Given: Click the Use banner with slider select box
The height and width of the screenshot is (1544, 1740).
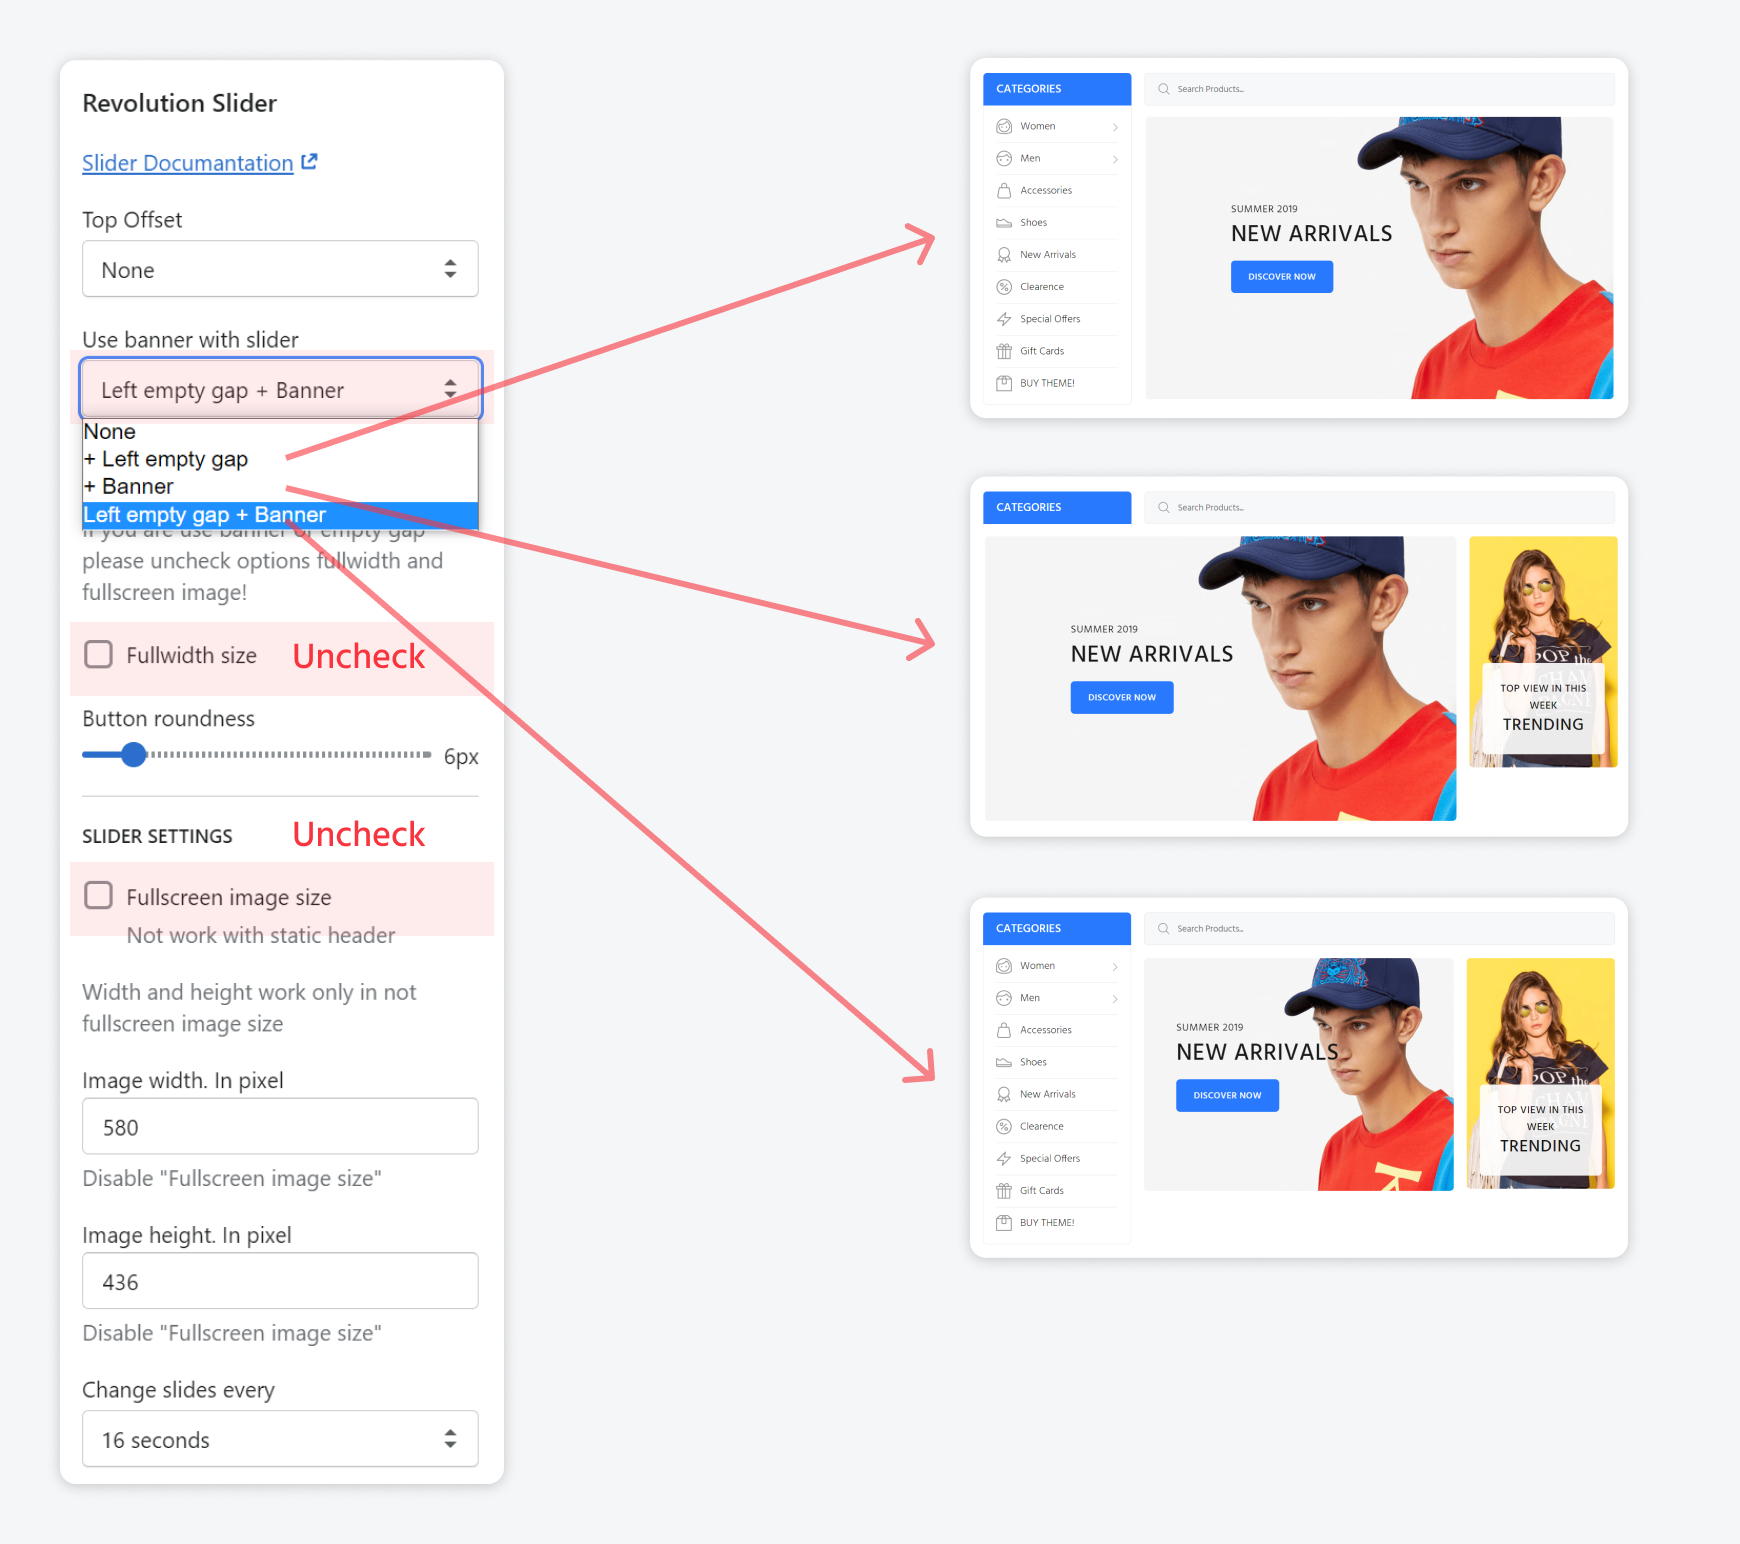Looking at the screenshot, I should [x=280, y=389].
